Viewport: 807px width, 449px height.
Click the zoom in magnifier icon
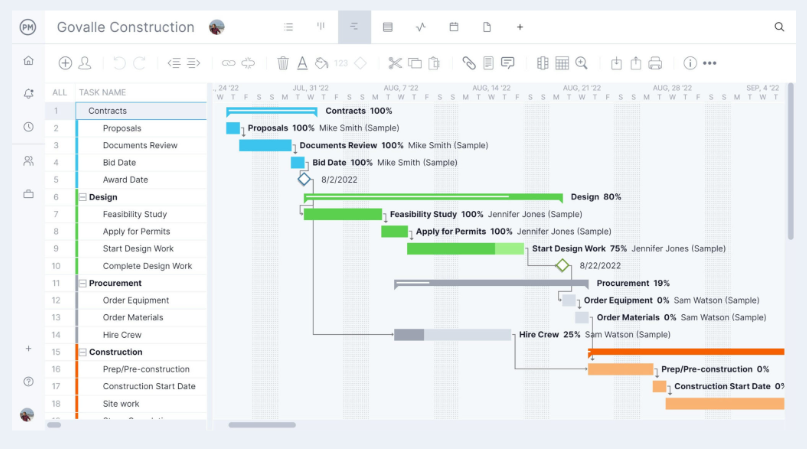(x=581, y=63)
